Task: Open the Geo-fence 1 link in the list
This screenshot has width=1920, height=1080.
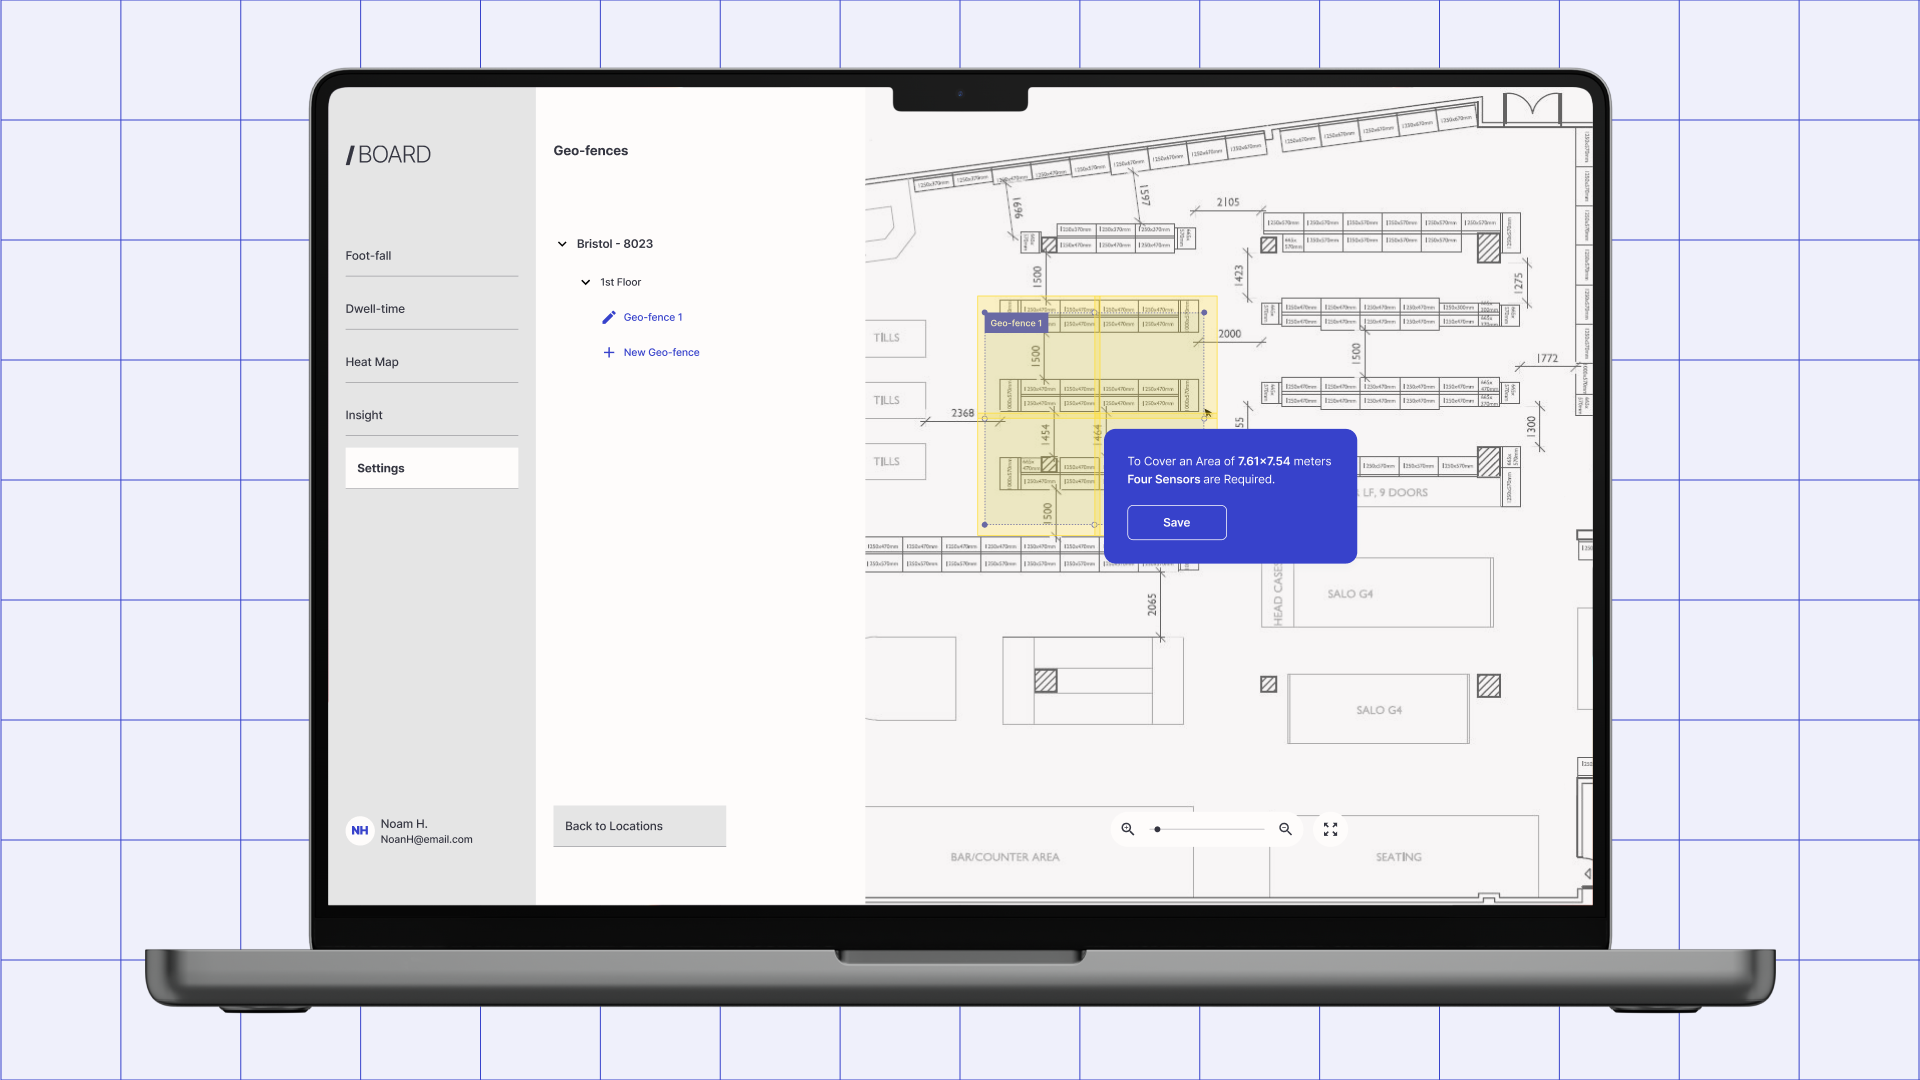Action: (x=653, y=318)
